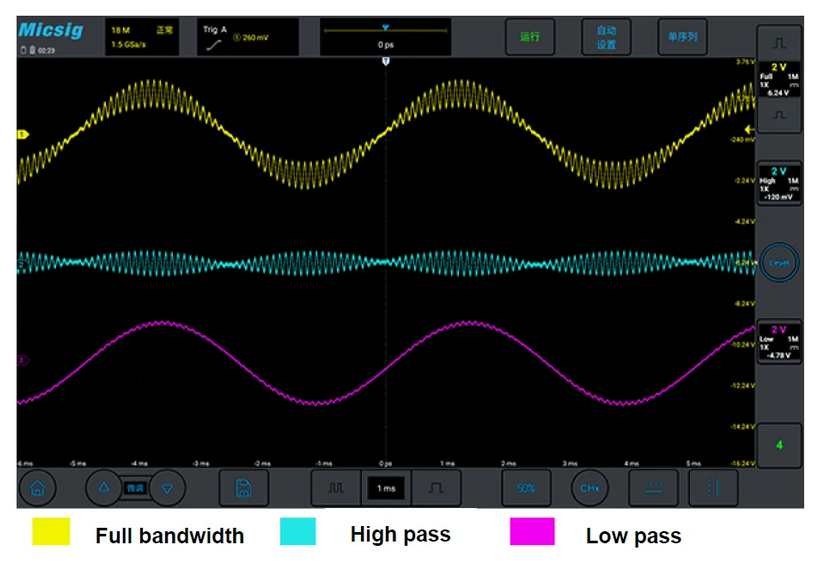
Task: Toggle yellow channel 1 Full bandwidth box
Action: pos(778,82)
